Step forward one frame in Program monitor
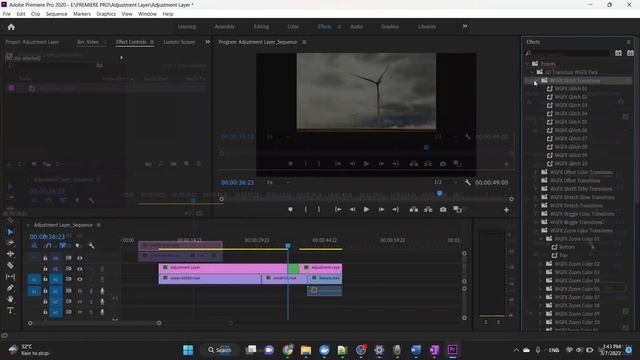Viewport: 640px width, 360px height. [381, 209]
